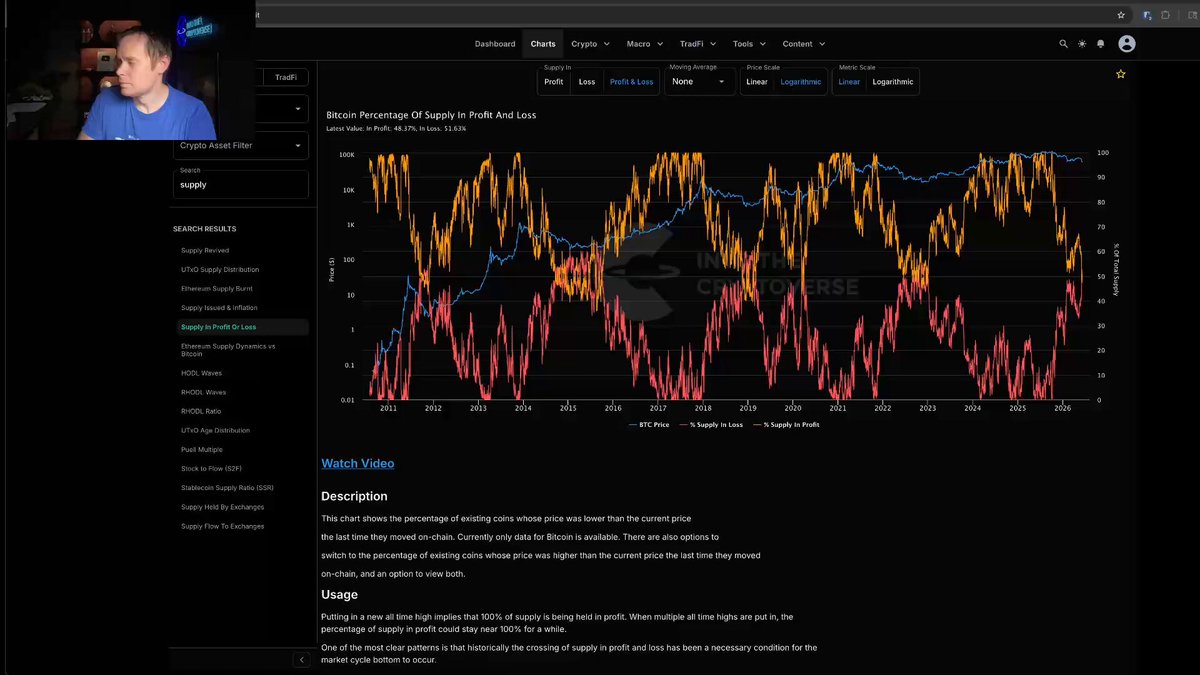Collapse the sidebar with the chevron button
Image resolution: width=1200 pixels, height=675 pixels.
click(x=301, y=660)
